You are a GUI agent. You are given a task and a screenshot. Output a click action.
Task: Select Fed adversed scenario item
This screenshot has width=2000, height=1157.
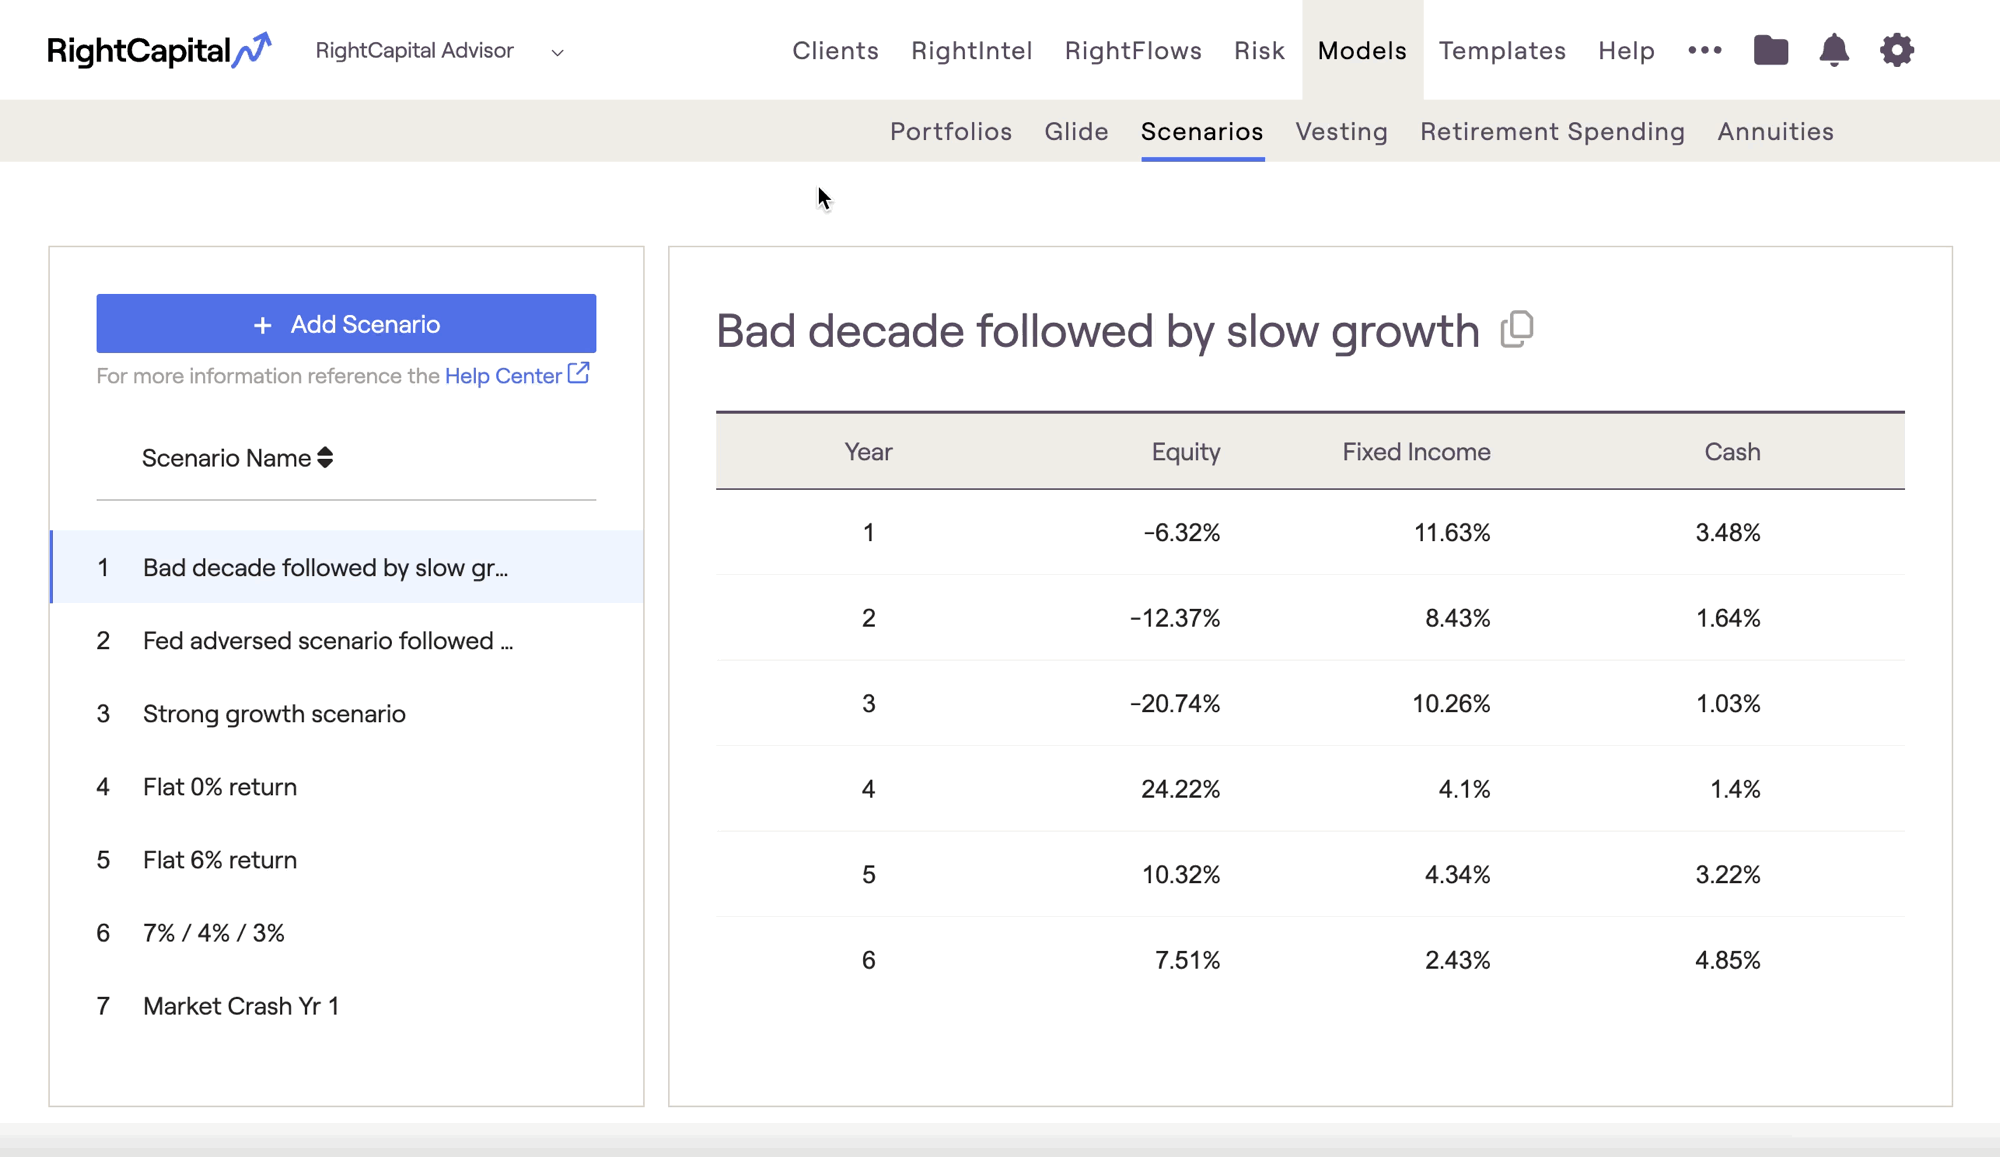[328, 641]
